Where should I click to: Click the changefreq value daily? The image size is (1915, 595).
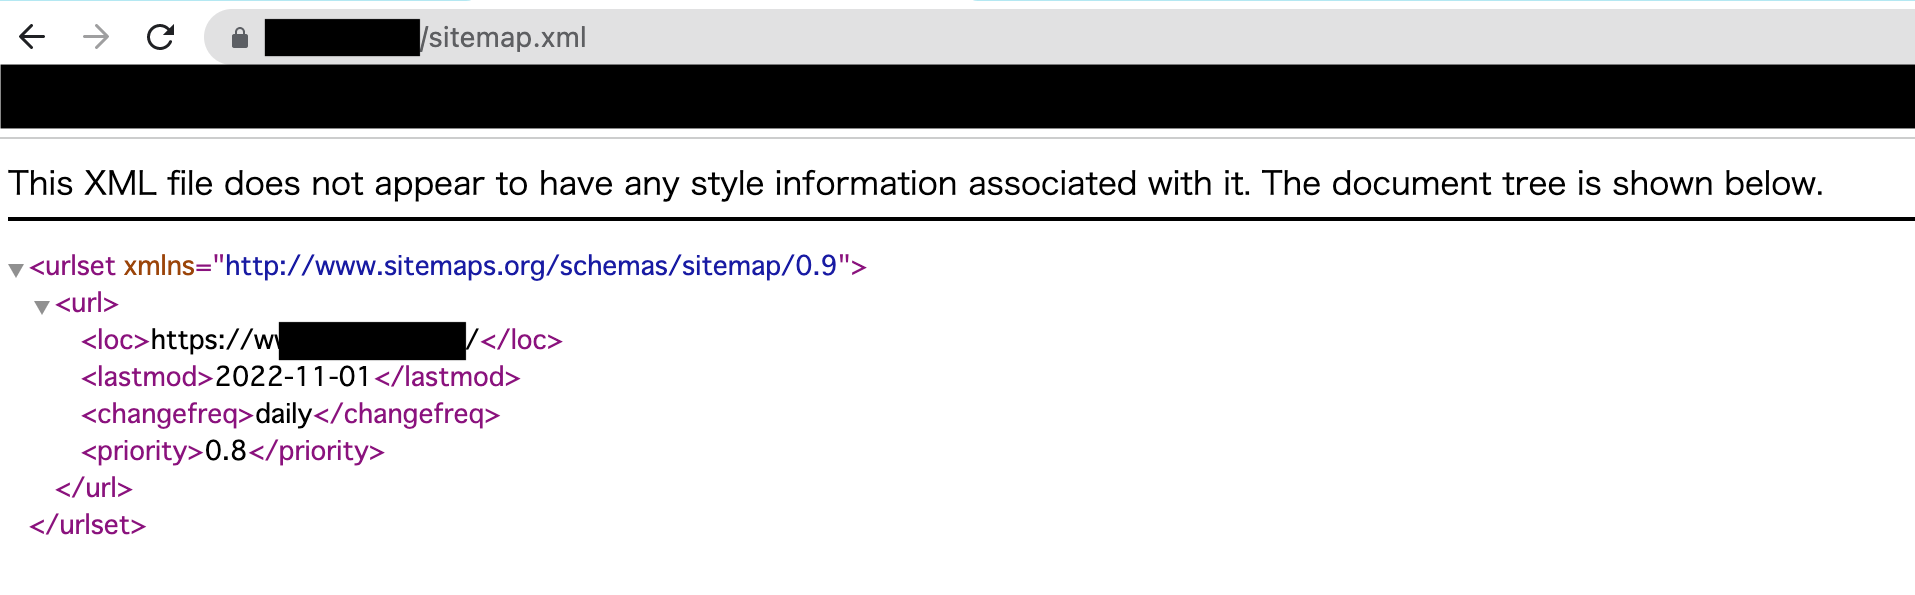coord(284,414)
